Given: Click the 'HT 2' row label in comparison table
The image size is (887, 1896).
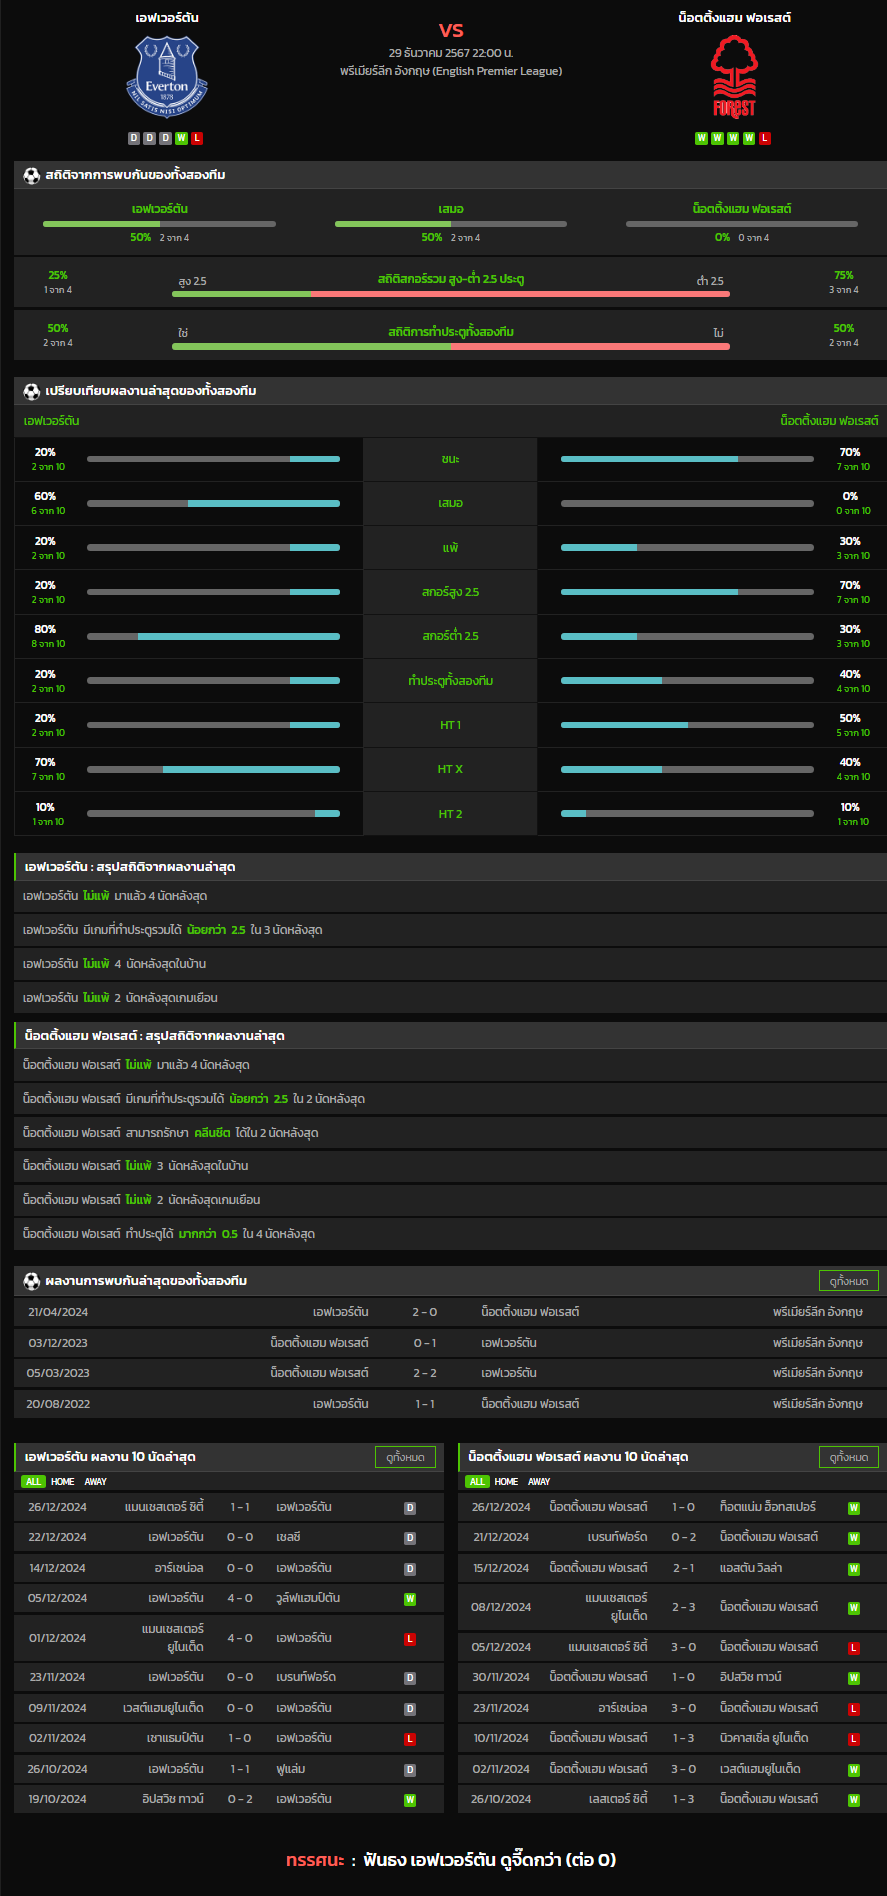Looking at the screenshot, I should click(450, 814).
